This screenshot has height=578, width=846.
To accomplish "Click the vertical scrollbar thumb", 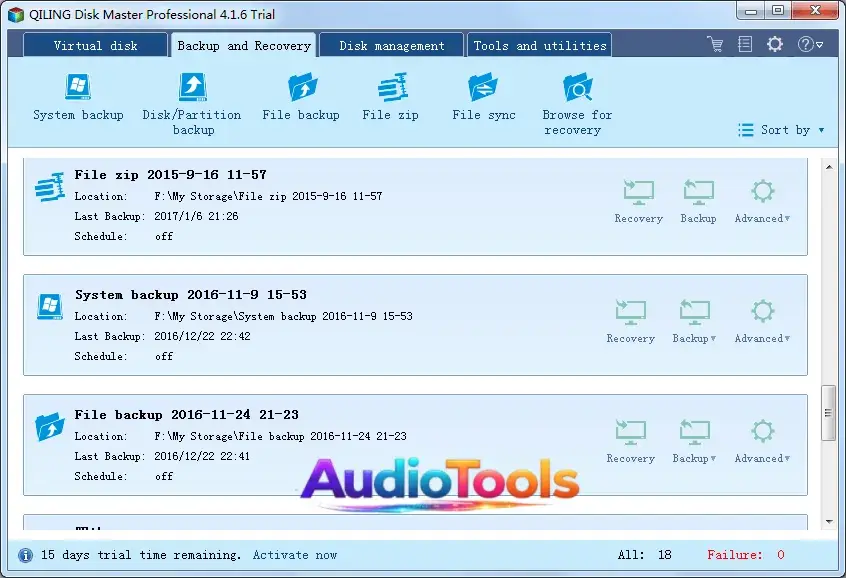I will click(x=829, y=413).
